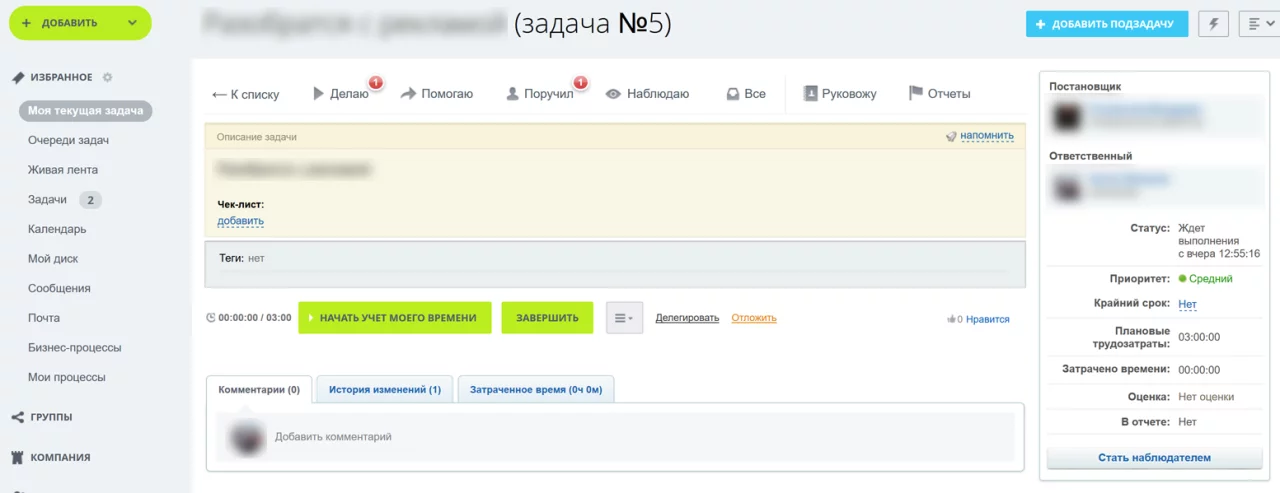Viewport: 1280px width, 493px height.
Task: Open Поручил tasks filter
Action: click(x=539, y=94)
